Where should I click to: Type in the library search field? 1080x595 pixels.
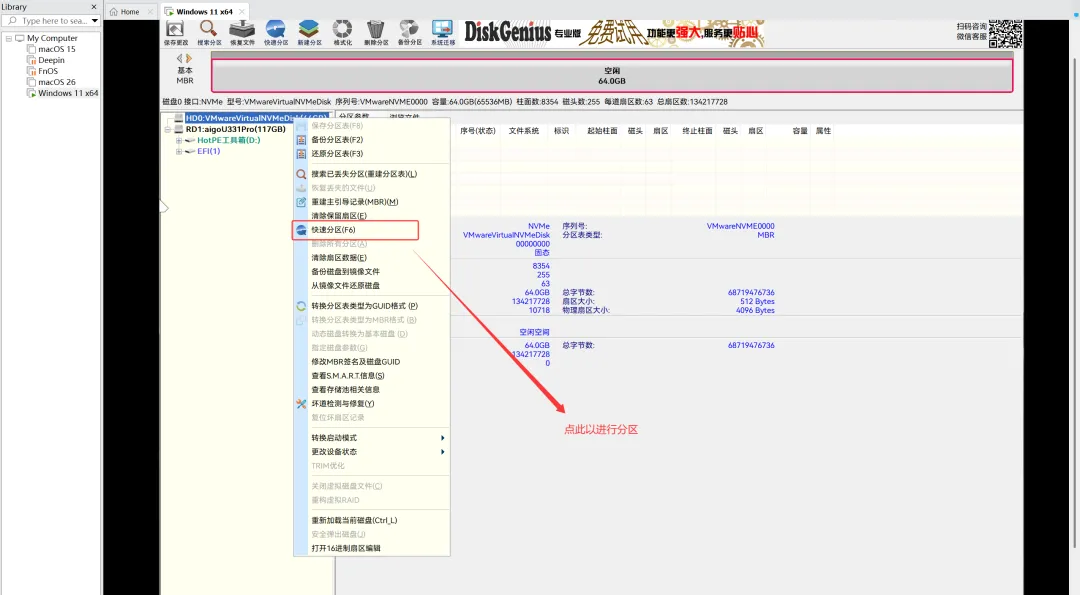pos(54,21)
